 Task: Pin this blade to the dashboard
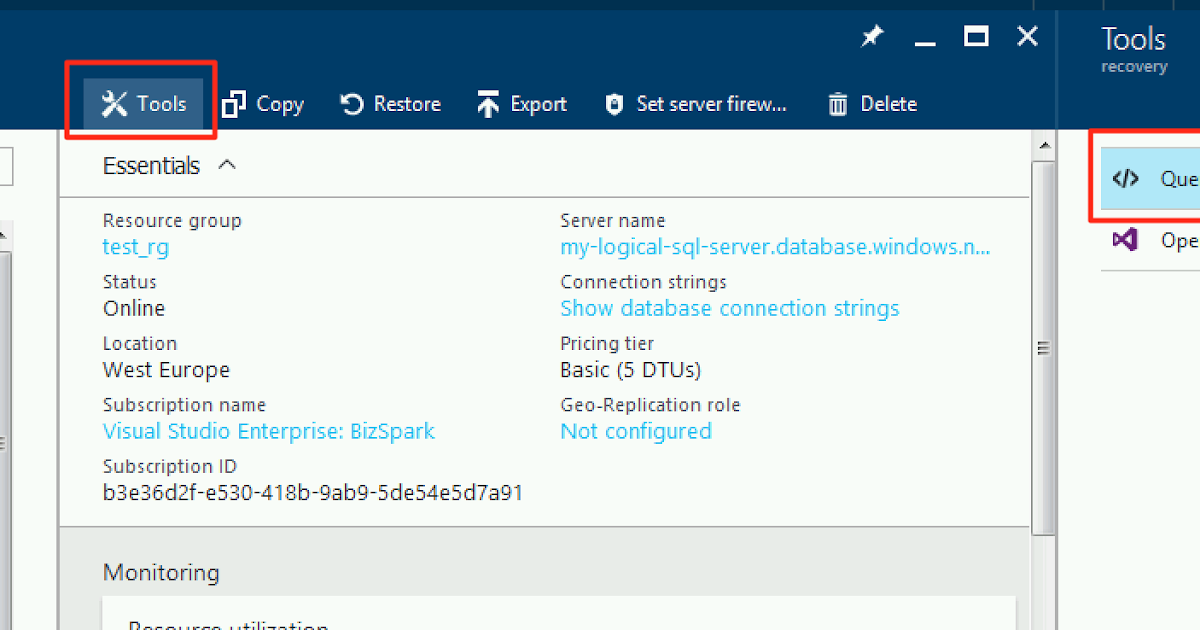click(871, 36)
